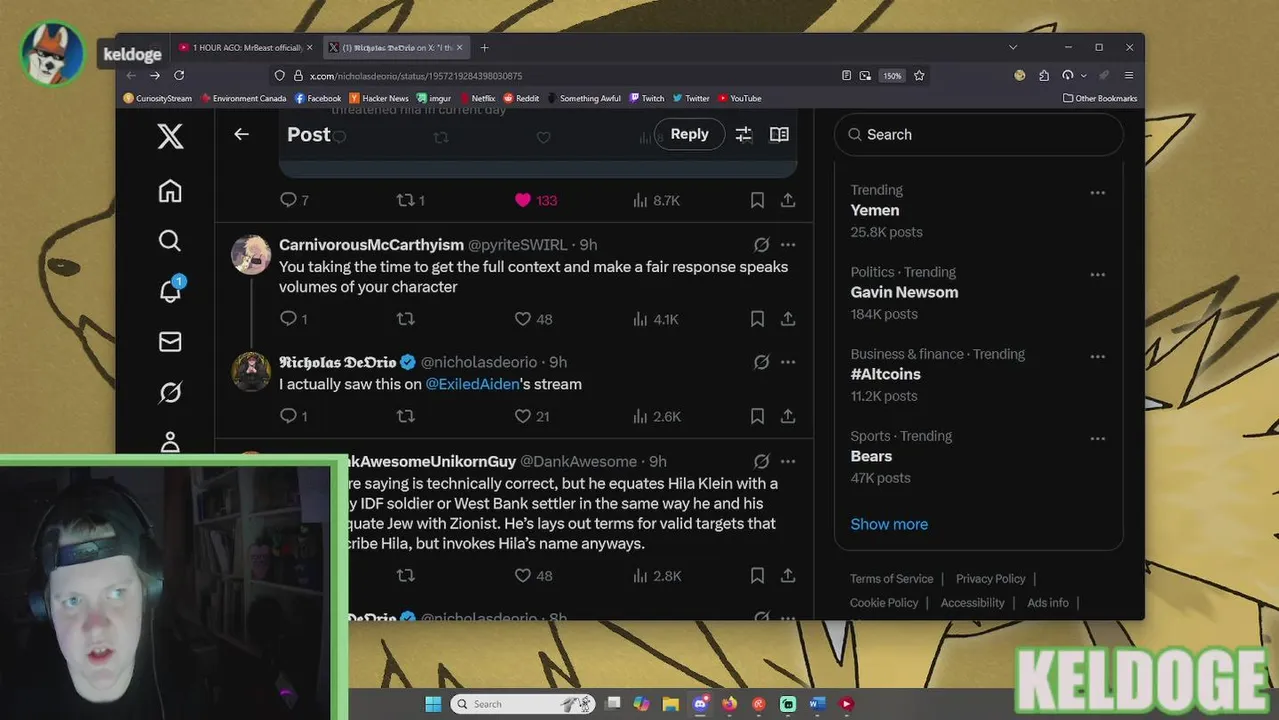Viewport: 1279px width, 720px height.
Task: Switch to the MrBeast YouTube tab
Action: (x=246, y=47)
